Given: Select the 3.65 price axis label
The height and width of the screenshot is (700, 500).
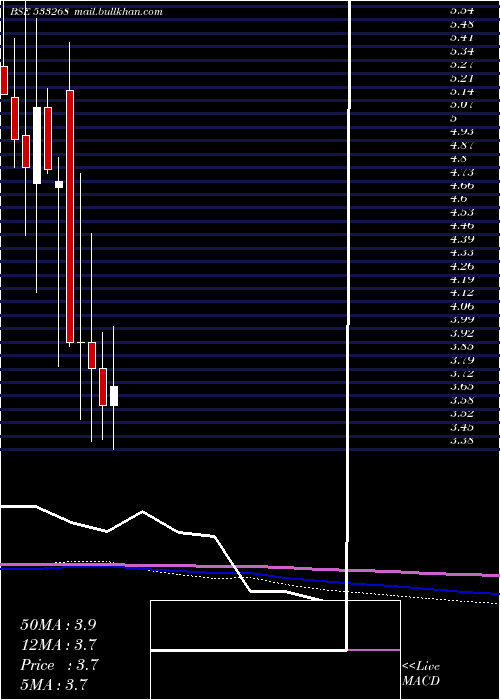Looking at the screenshot, I should 462,387.
